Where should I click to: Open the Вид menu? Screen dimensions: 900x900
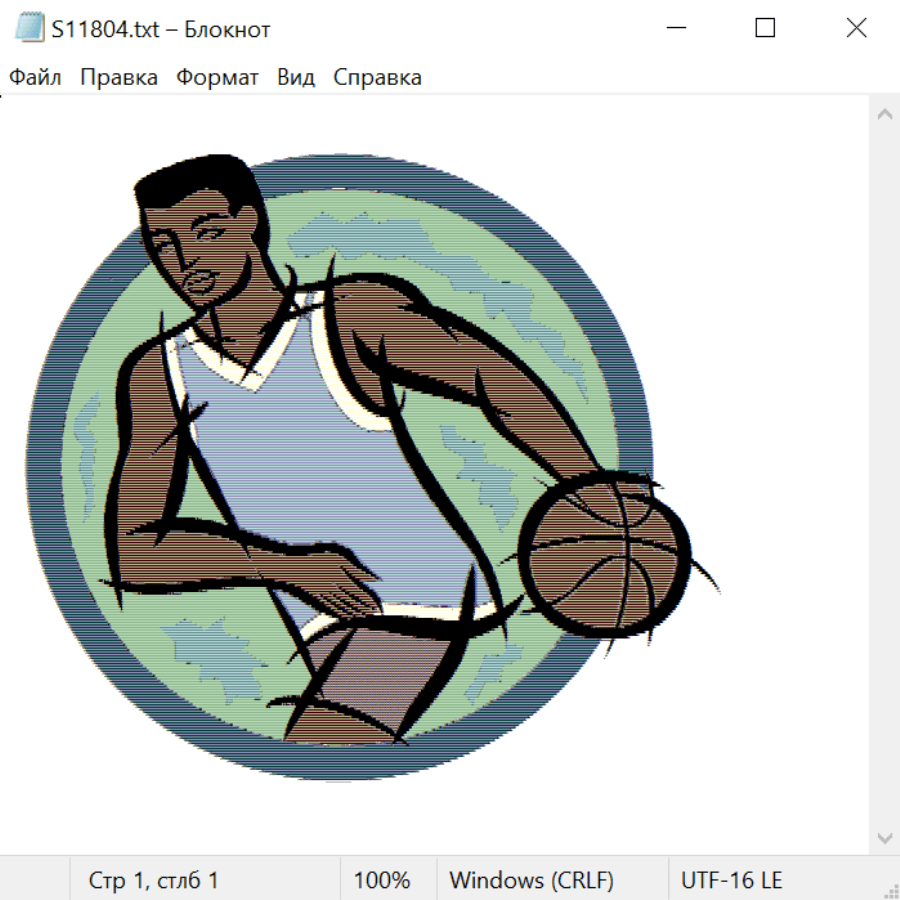tap(296, 78)
